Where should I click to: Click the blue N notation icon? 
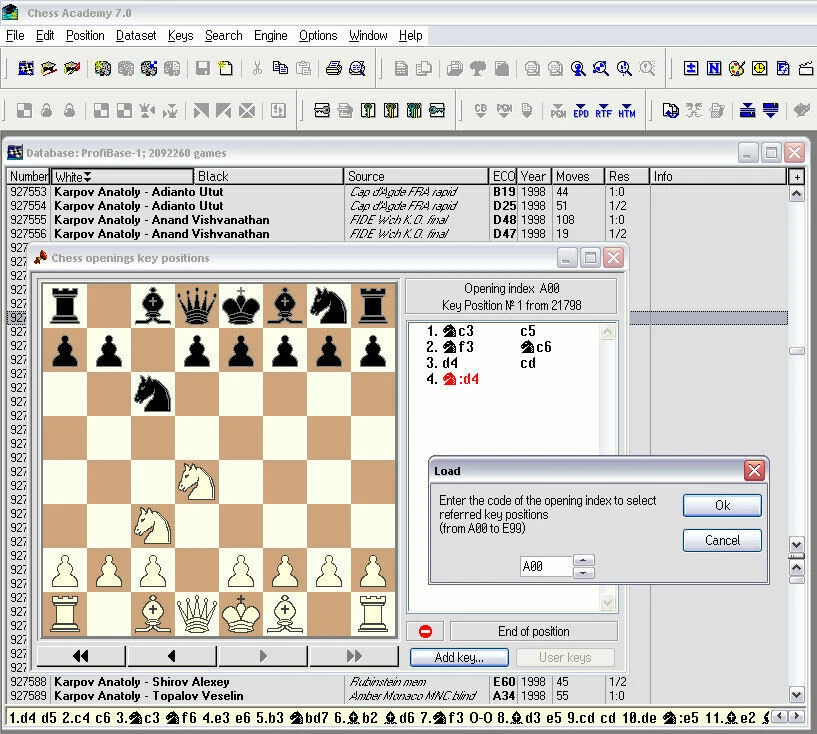coord(714,69)
